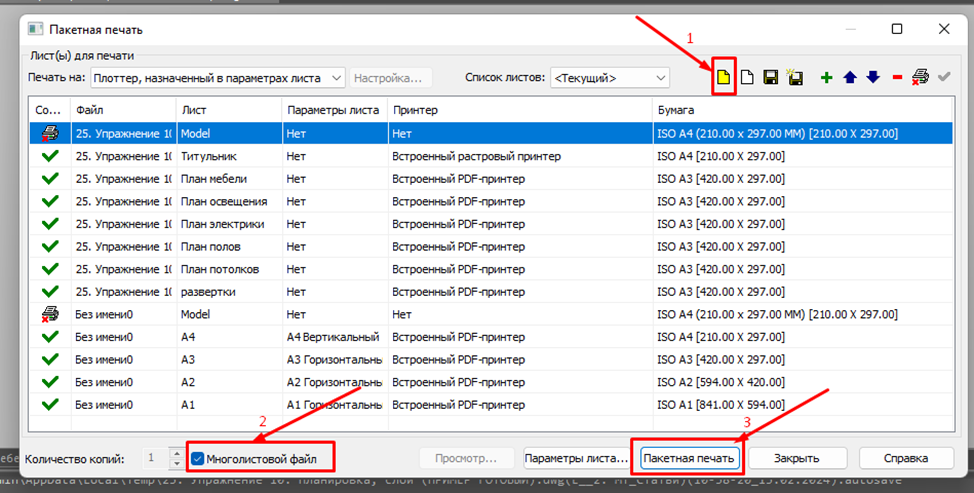Viewport: 974px width, 493px height.
Task: Click the green check status of План полов row
Action: click(x=50, y=246)
